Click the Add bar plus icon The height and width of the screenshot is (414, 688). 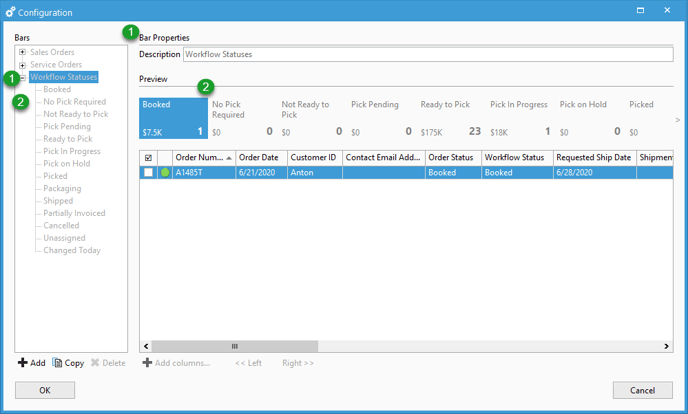(22, 363)
